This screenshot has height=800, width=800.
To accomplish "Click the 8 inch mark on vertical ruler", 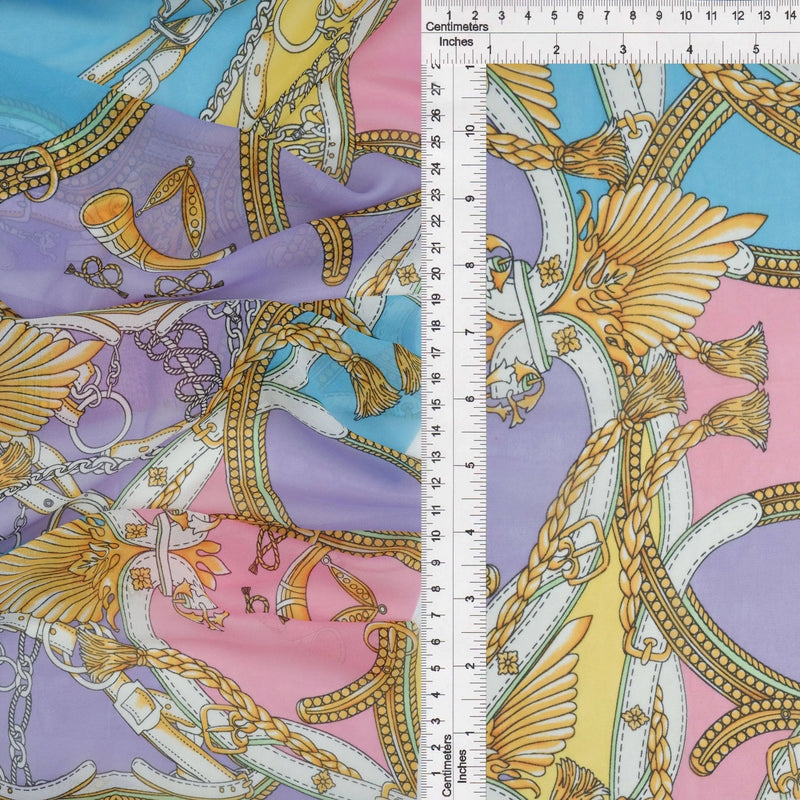I will (x=472, y=265).
